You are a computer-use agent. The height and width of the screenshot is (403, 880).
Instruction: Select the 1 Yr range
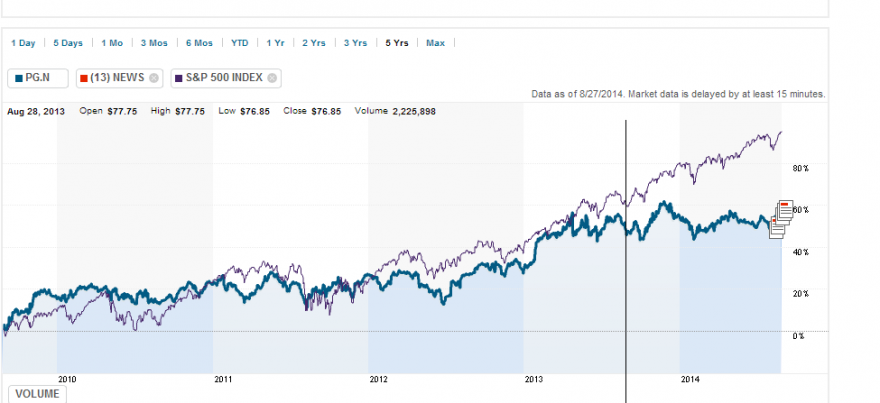(x=276, y=43)
